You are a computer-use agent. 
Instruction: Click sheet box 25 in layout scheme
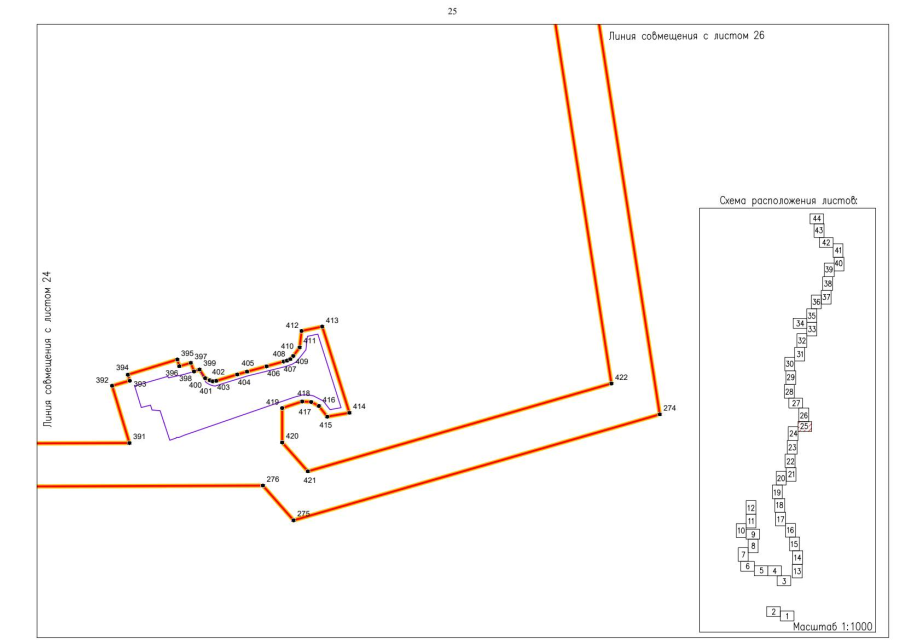tap(805, 426)
